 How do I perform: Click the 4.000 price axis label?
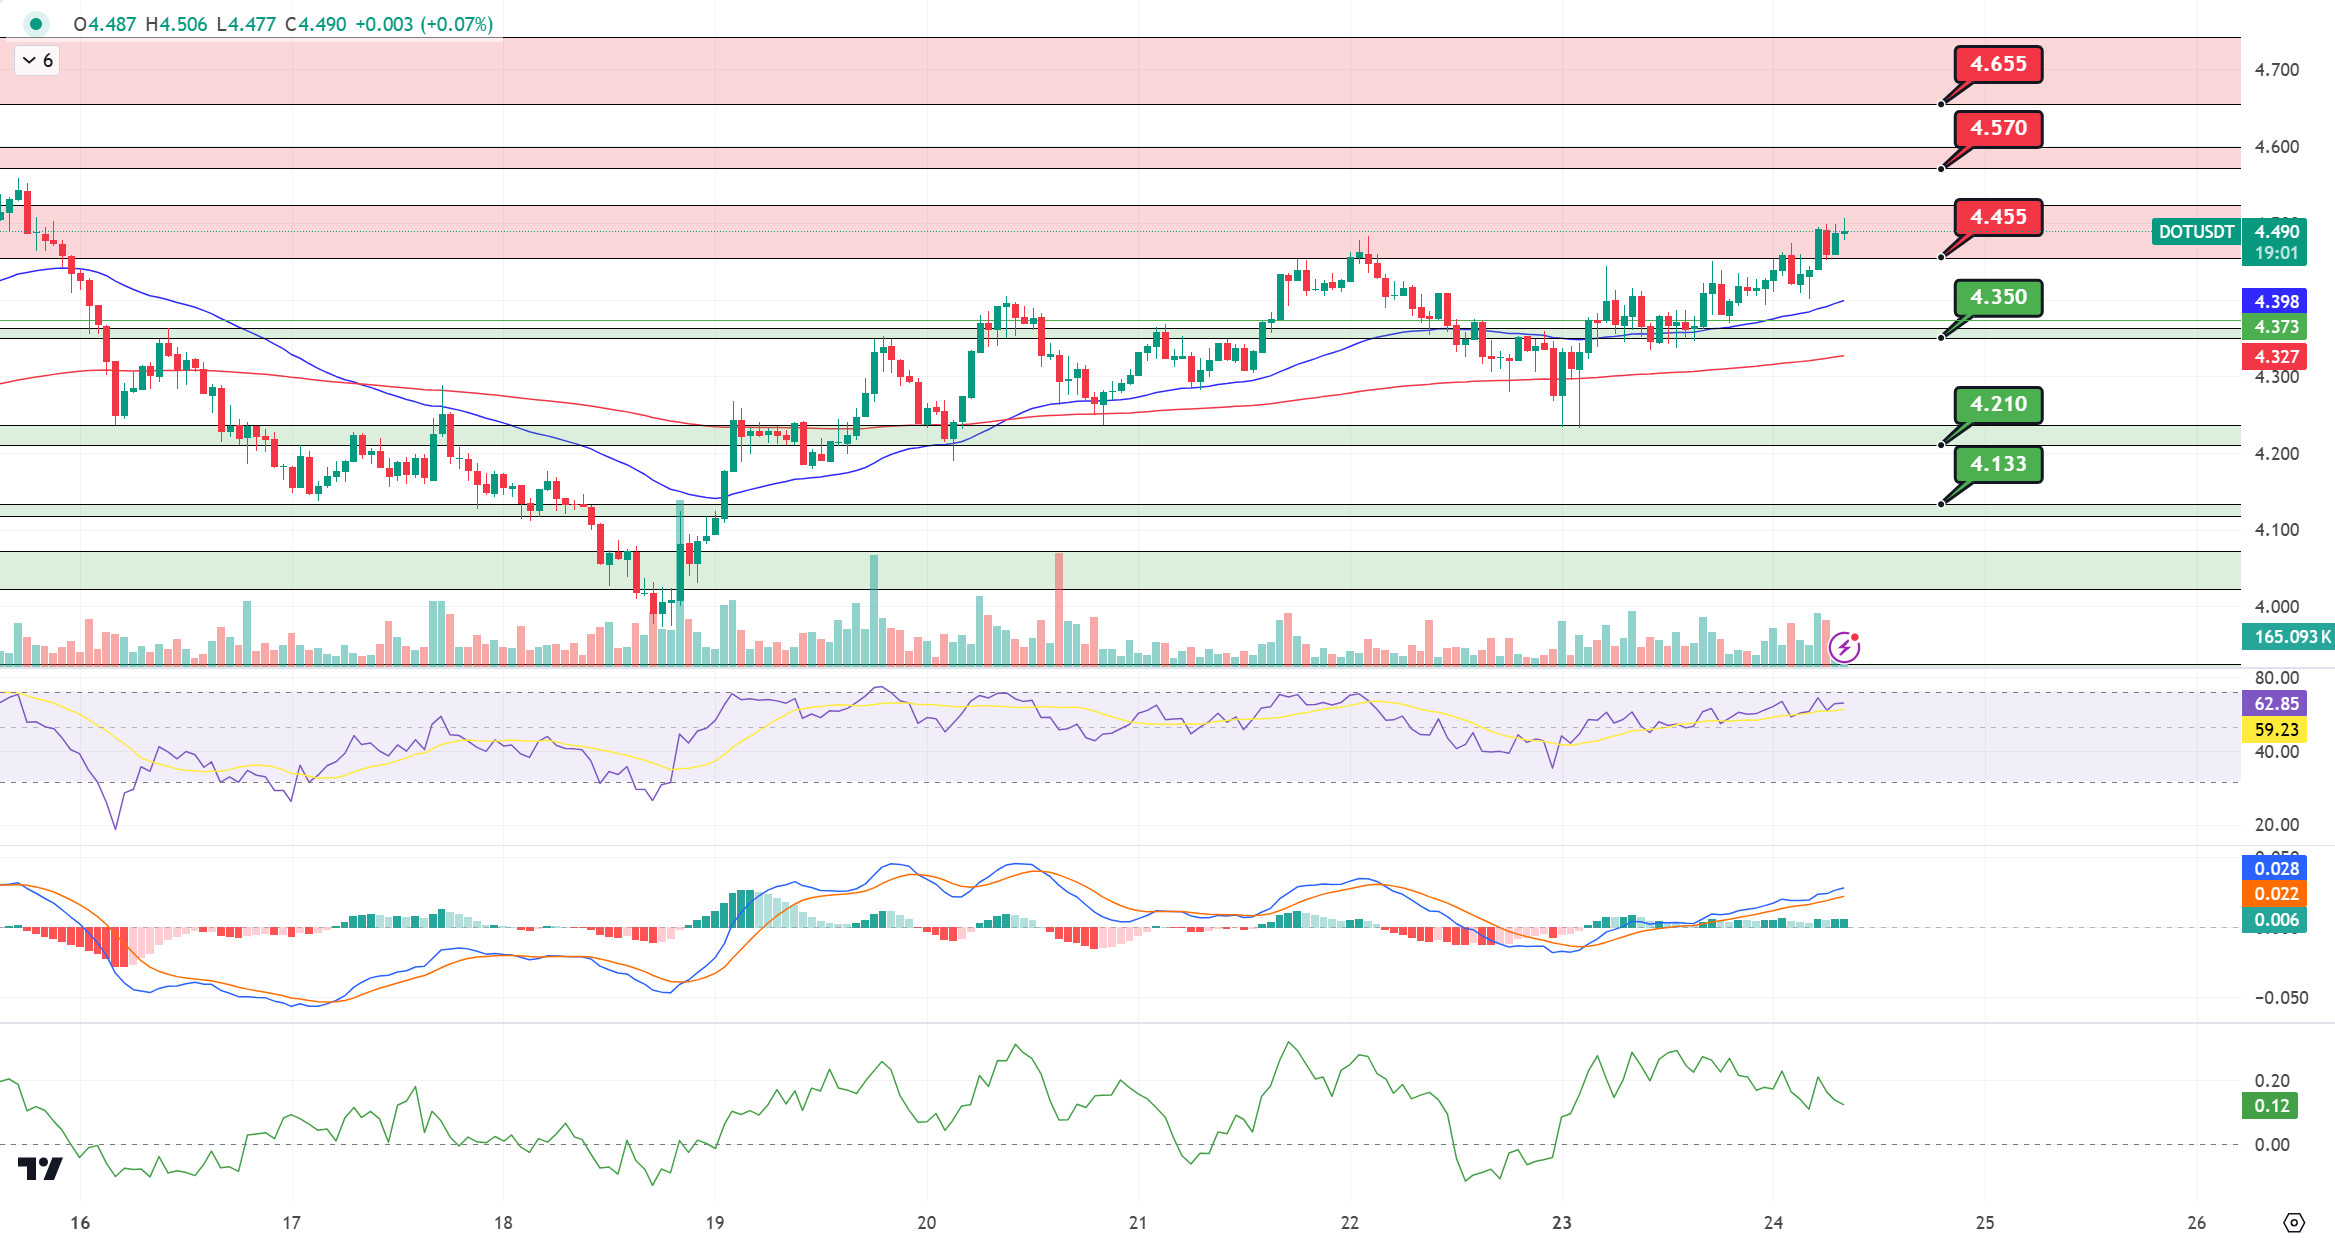pos(2276,607)
